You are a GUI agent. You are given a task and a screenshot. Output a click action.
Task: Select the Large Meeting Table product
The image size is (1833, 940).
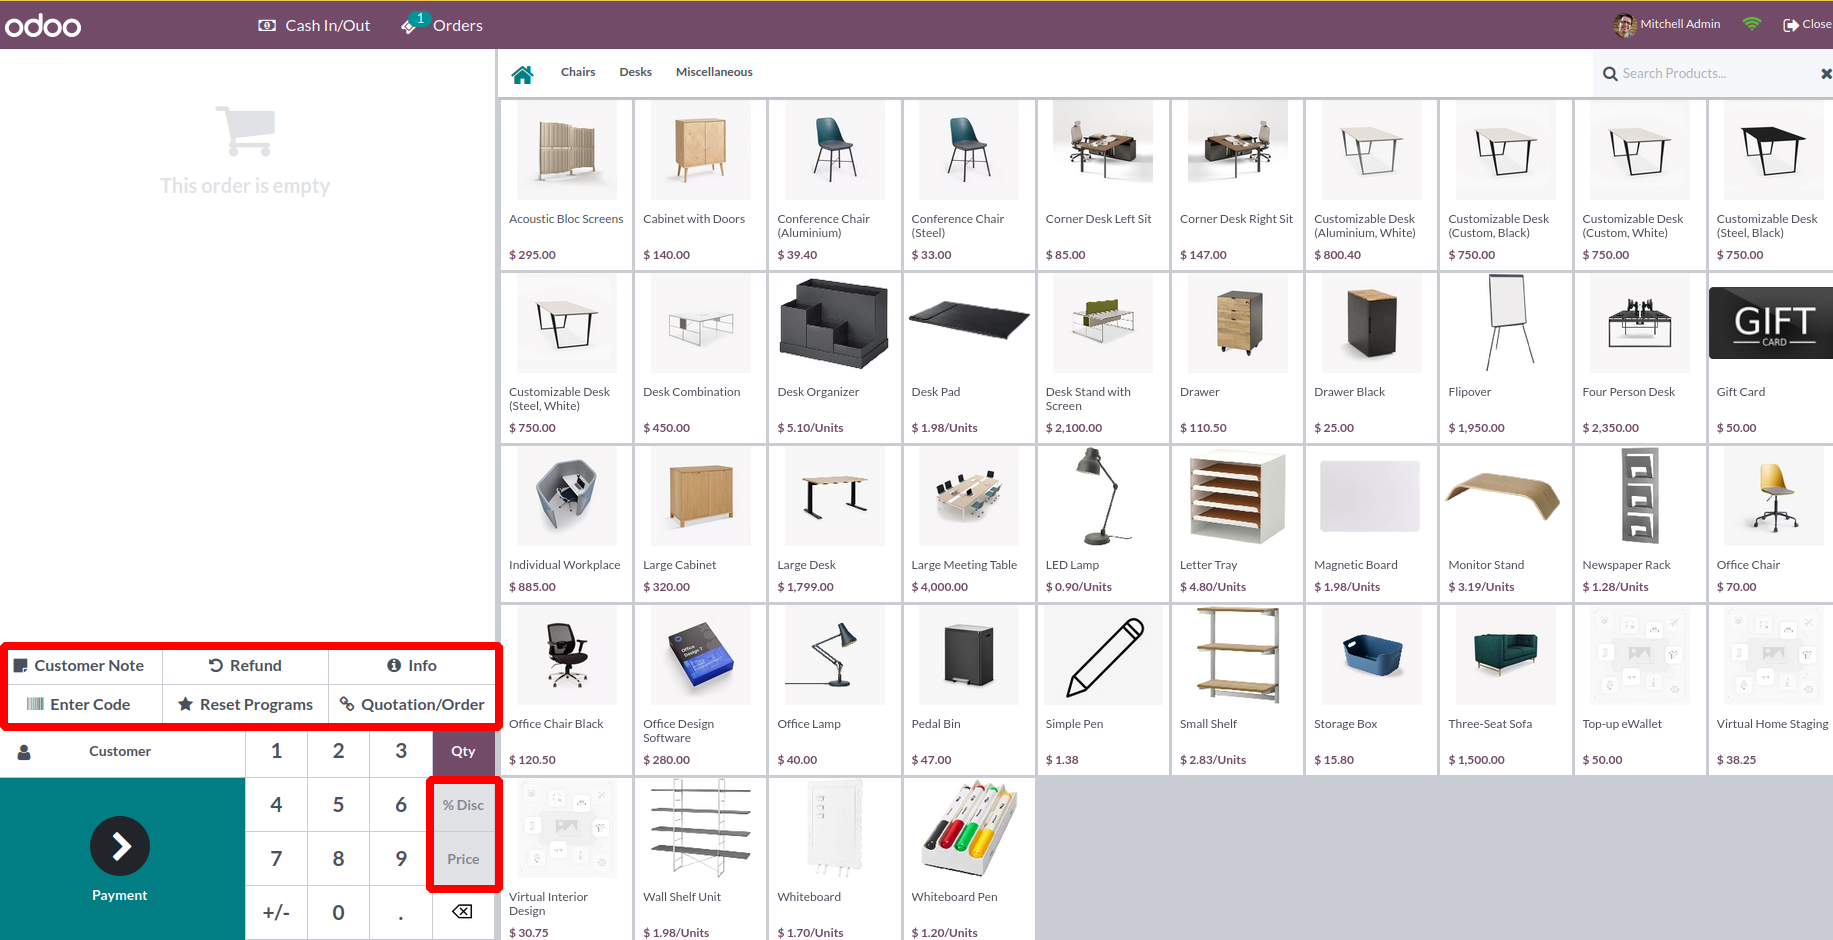[x=969, y=524]
